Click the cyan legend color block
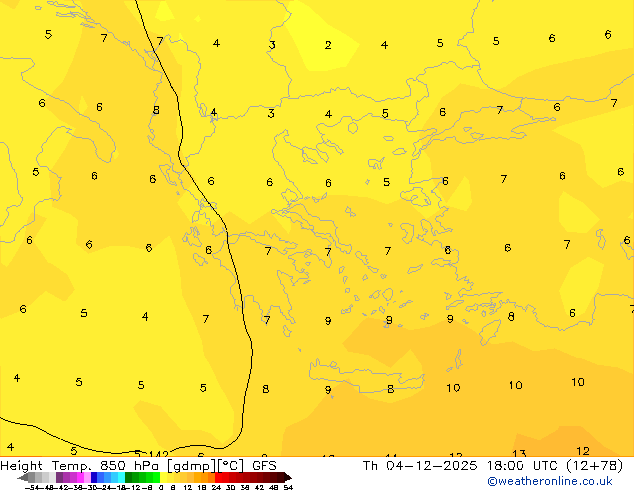This screenshot has height=490, width=634. (121, 477)
